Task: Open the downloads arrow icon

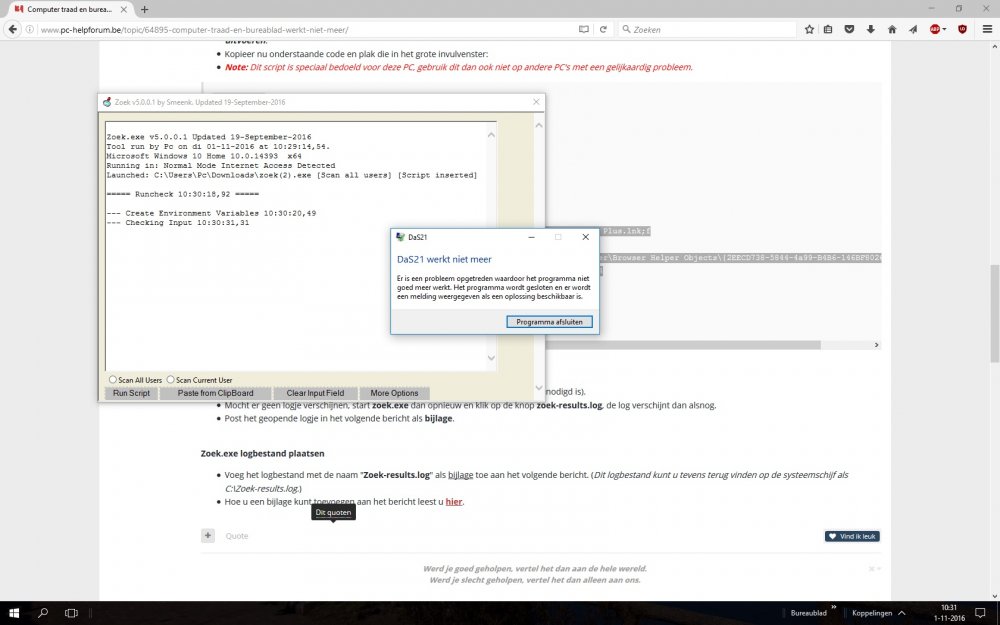Action: pyautogui.click(x=871, y=29)
